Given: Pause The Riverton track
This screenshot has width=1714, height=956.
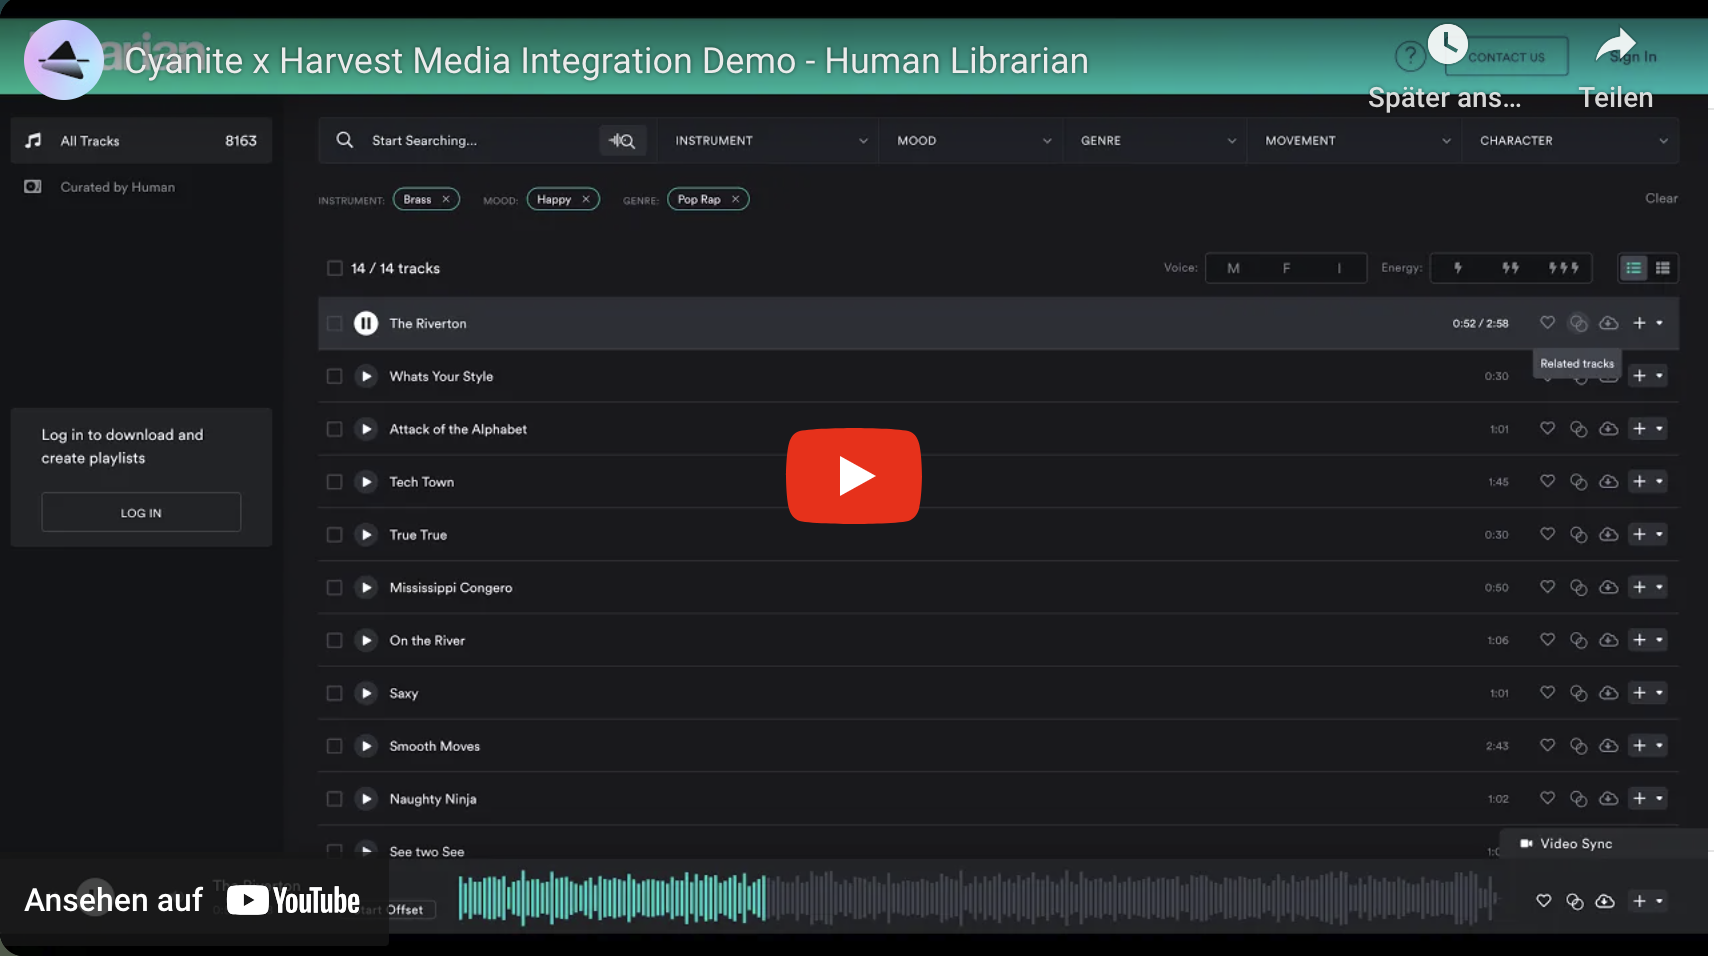Looking at the screenshot, I should pyautogui.click(x=366, y=323).
